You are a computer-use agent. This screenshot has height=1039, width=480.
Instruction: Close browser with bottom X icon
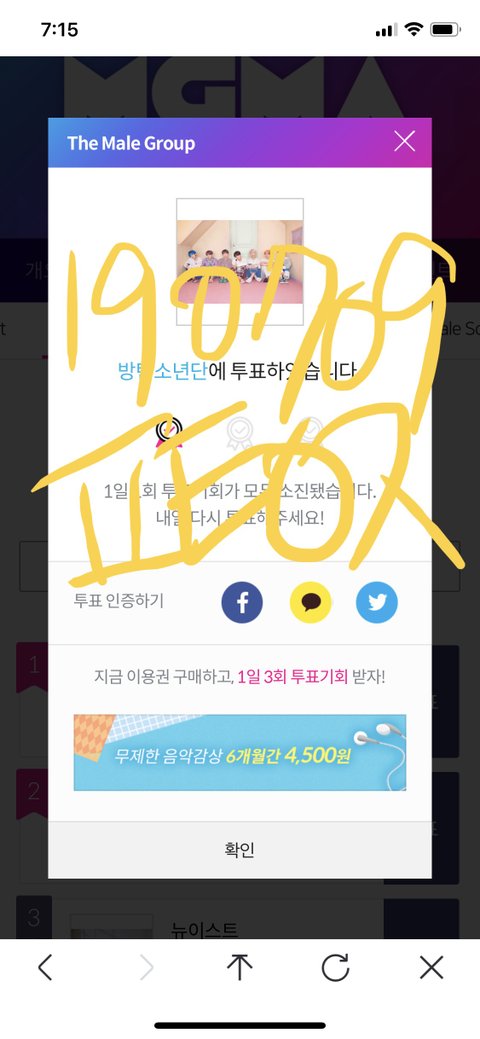[x=432, y=968]
